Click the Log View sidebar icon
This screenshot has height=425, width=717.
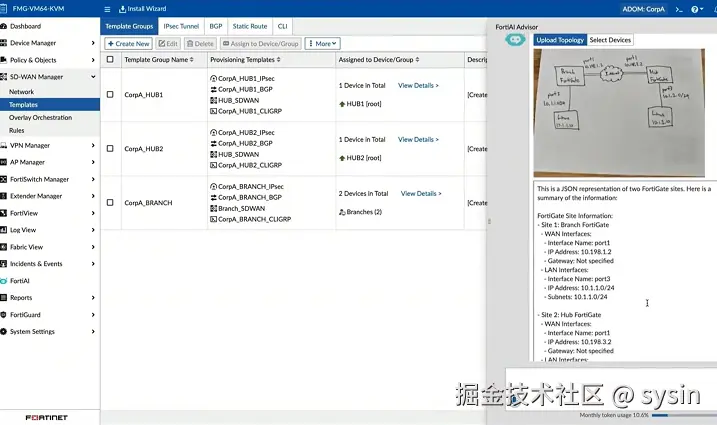pos(4,230)
